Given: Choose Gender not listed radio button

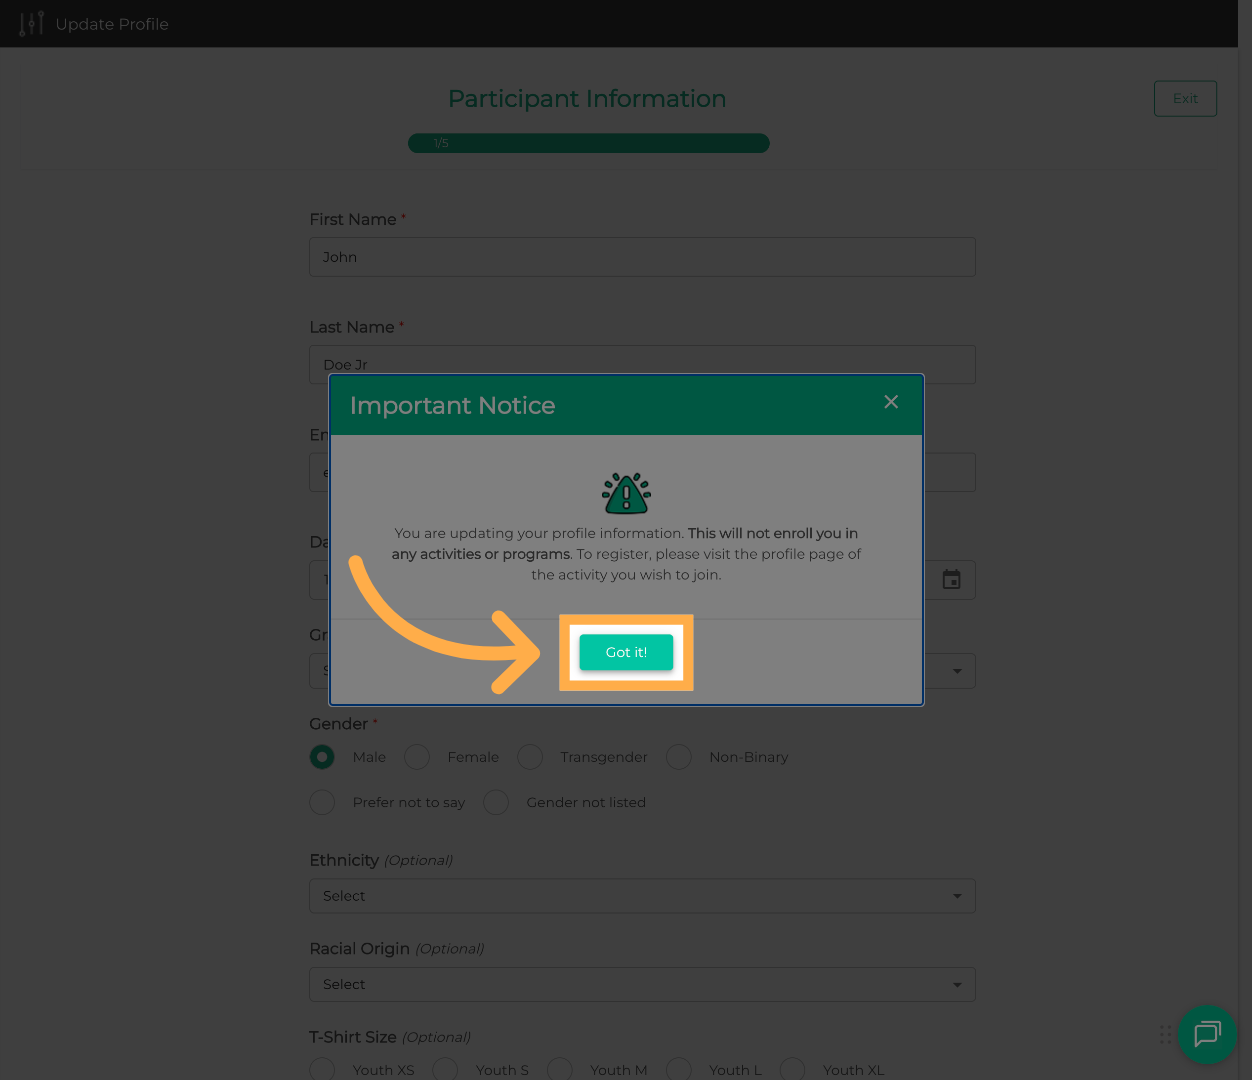Looking at the screenshot, I should point(496,802).
